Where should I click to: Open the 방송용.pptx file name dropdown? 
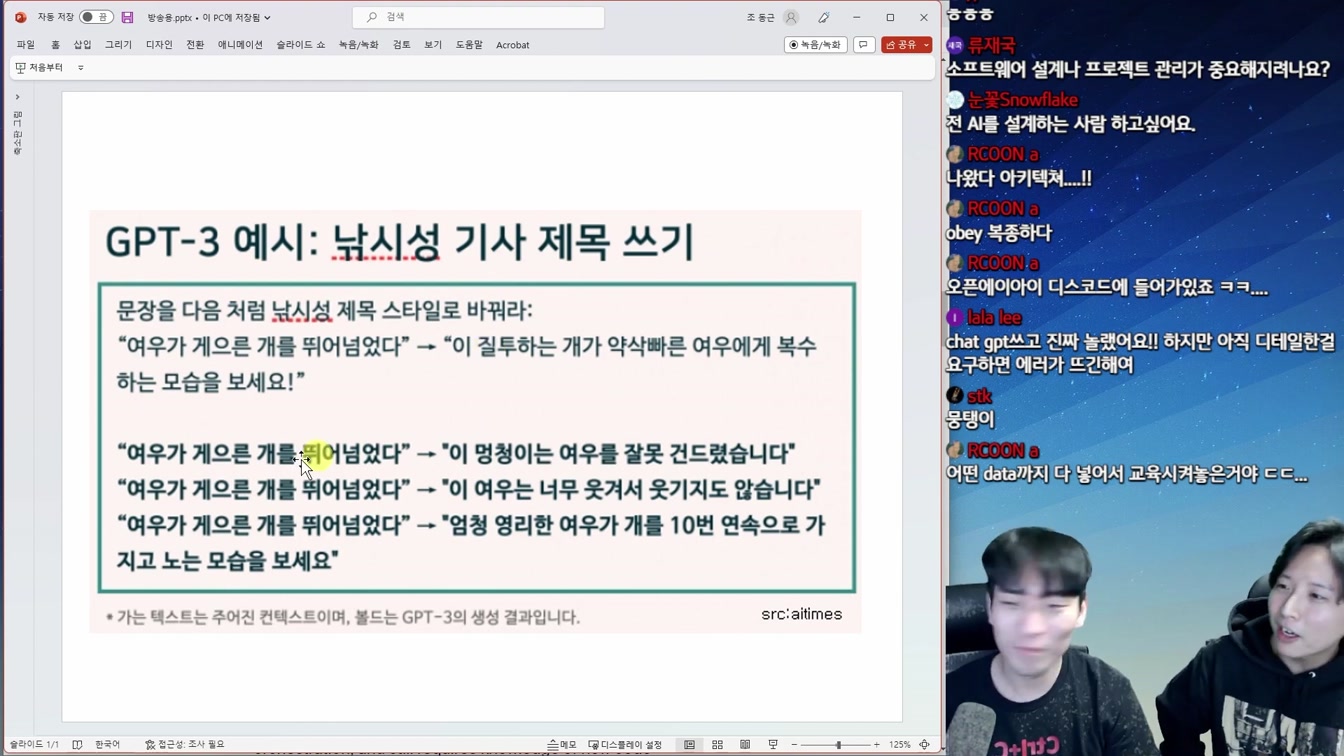coord(209,17)
